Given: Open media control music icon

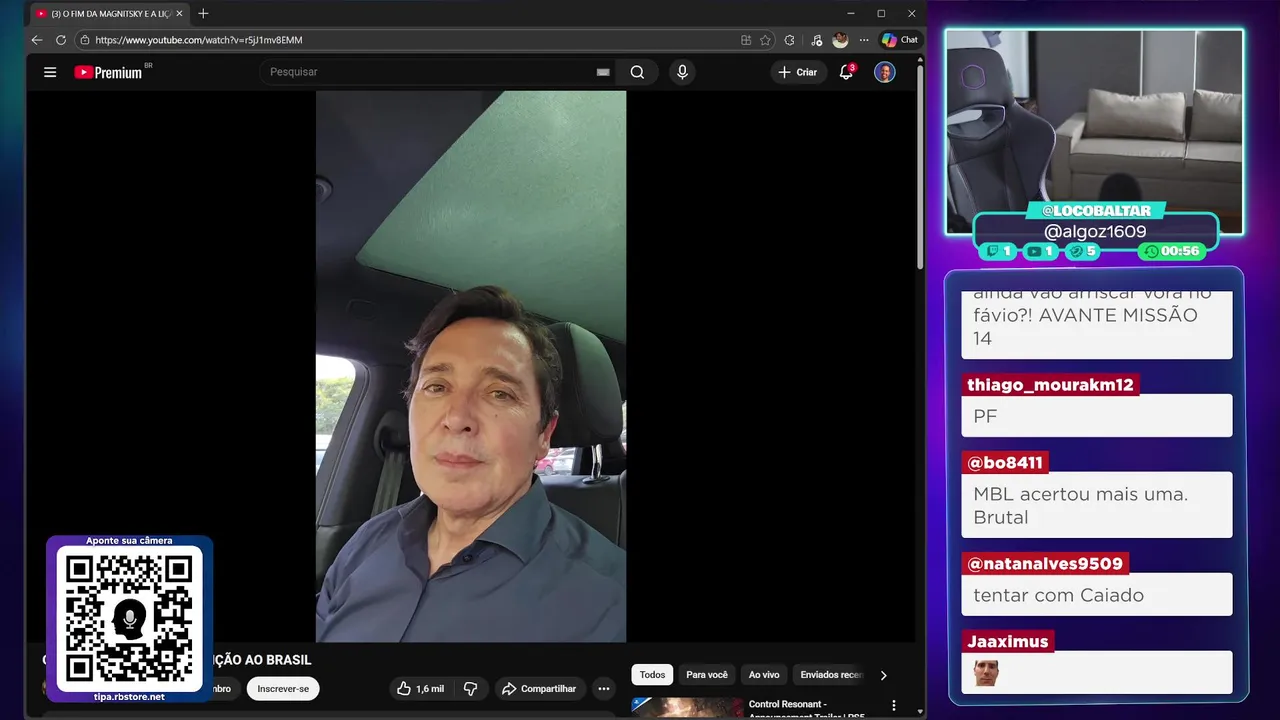Looking at the screenshot, I should point(816,40).
